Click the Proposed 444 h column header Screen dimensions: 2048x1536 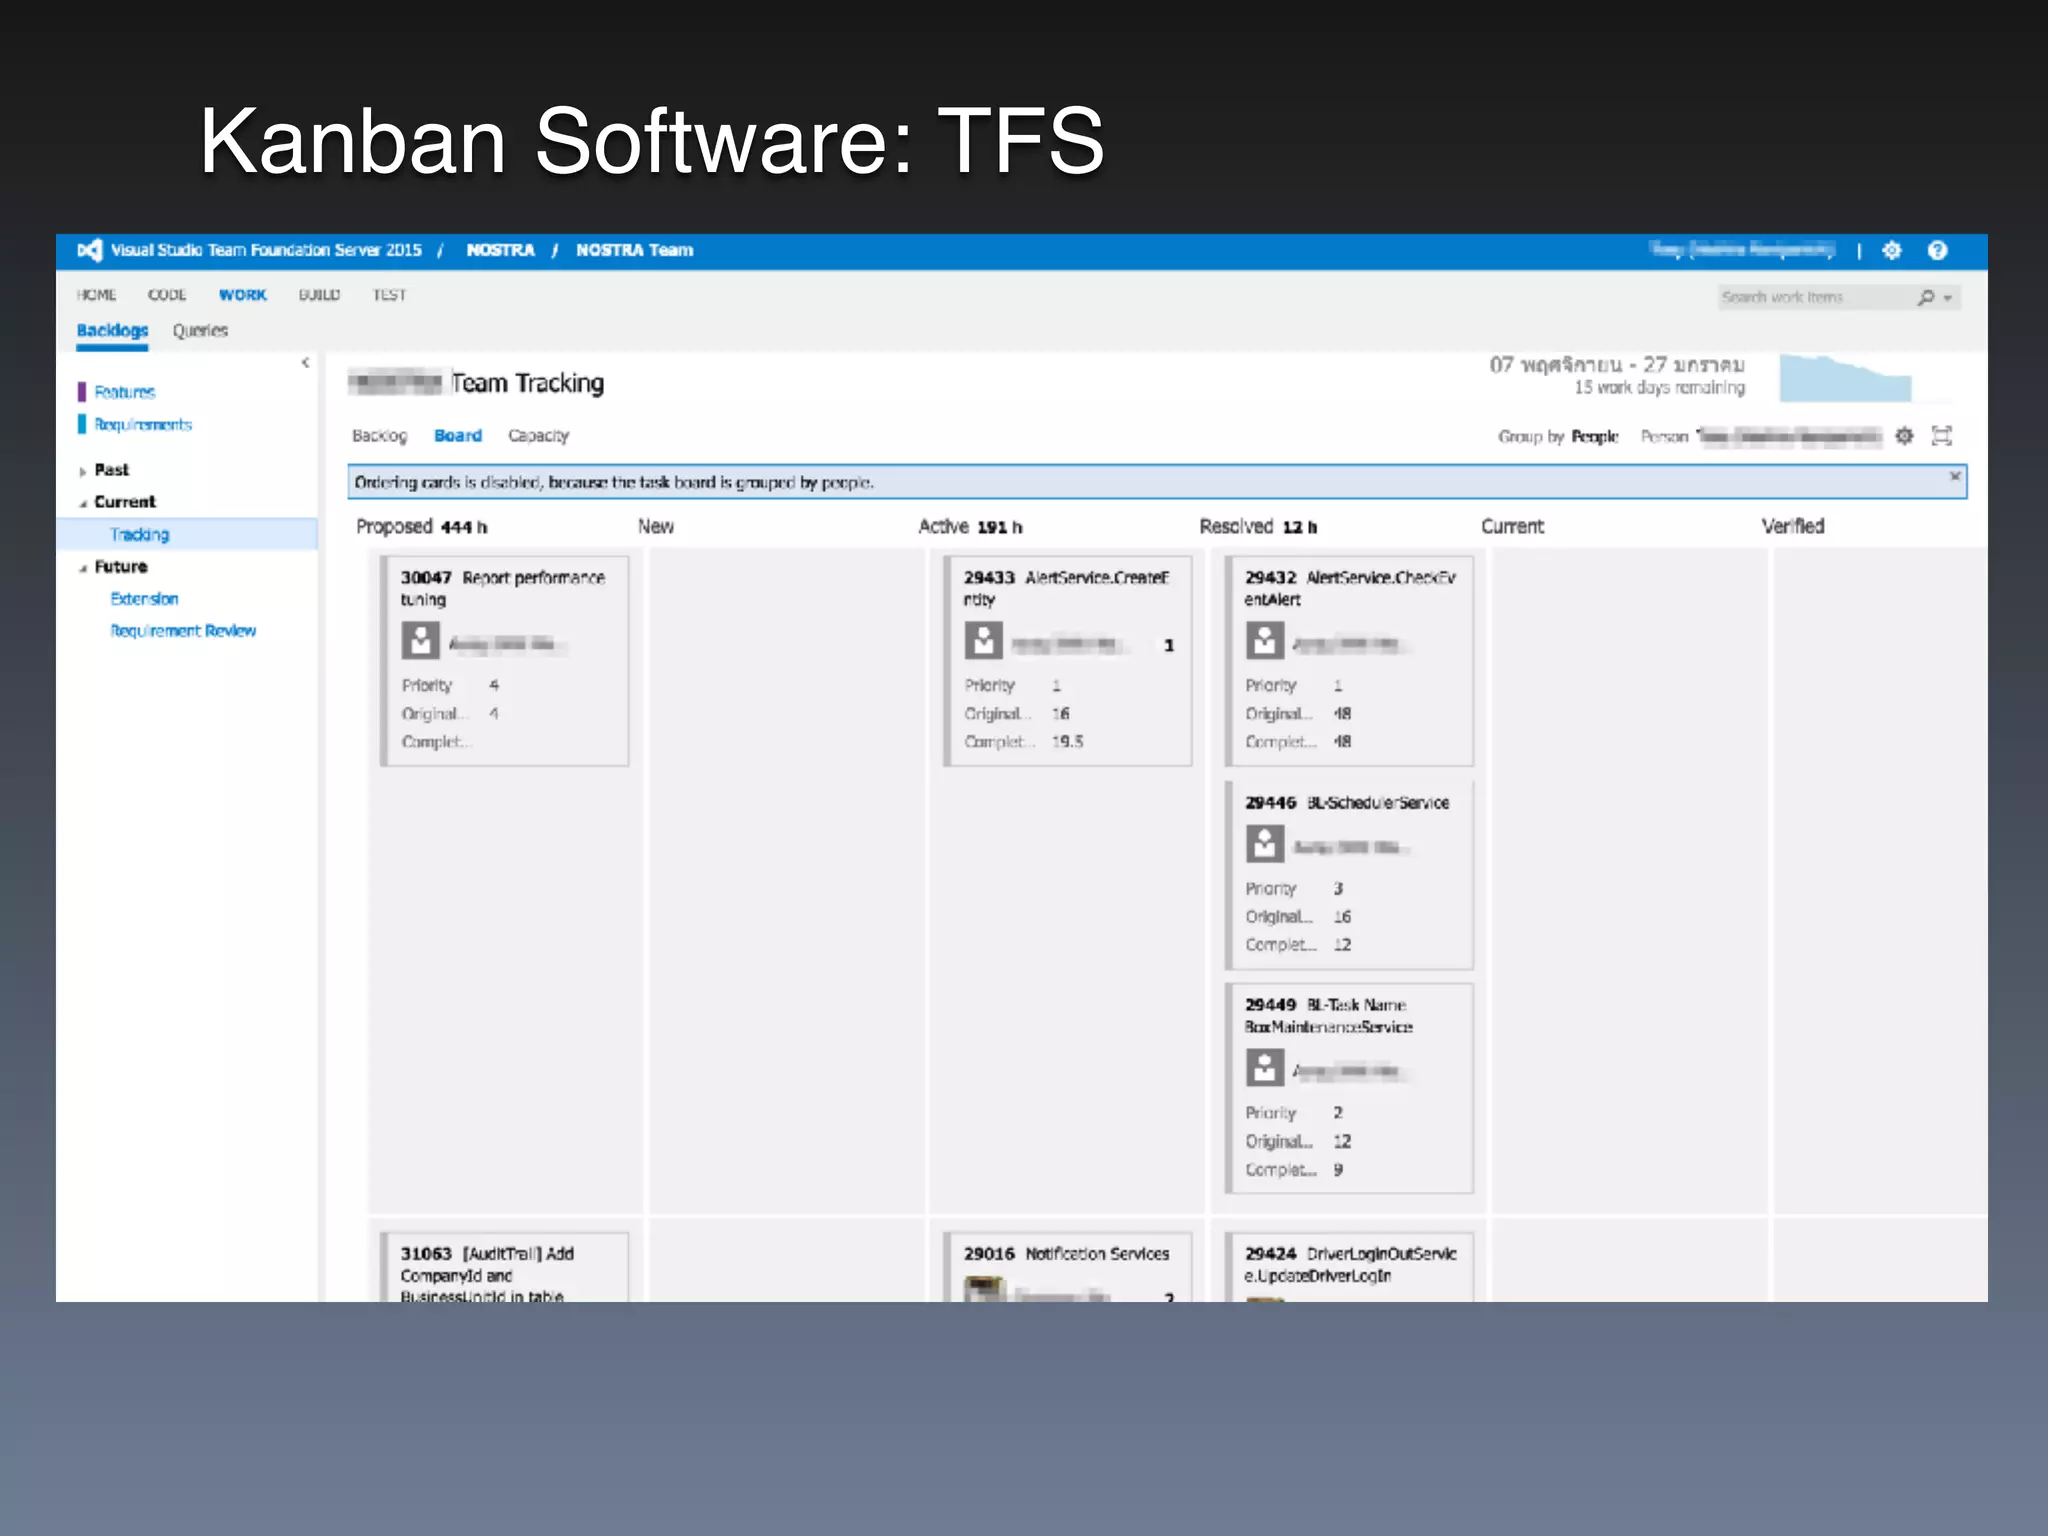[x=421, y=527]
